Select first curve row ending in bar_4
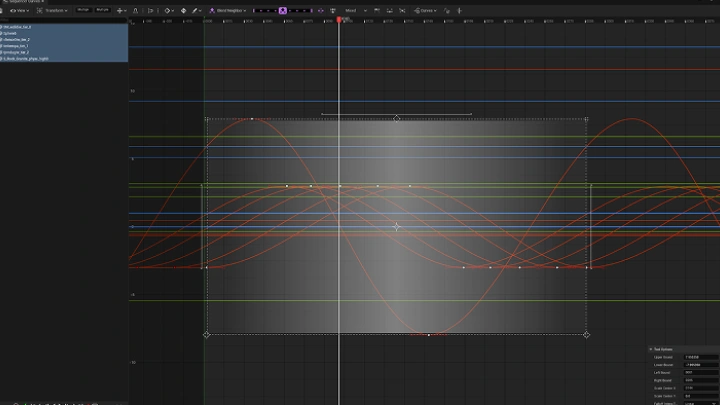Image resolution: width=720 pixels, height=405 pixels. [64, 27]
